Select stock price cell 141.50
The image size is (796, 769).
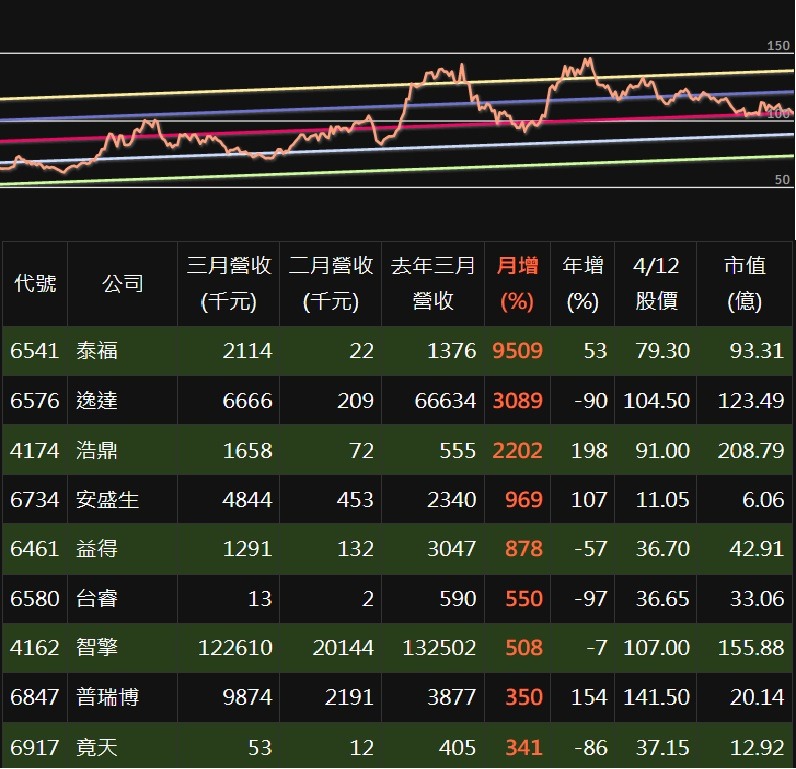(x=656, y=698)
